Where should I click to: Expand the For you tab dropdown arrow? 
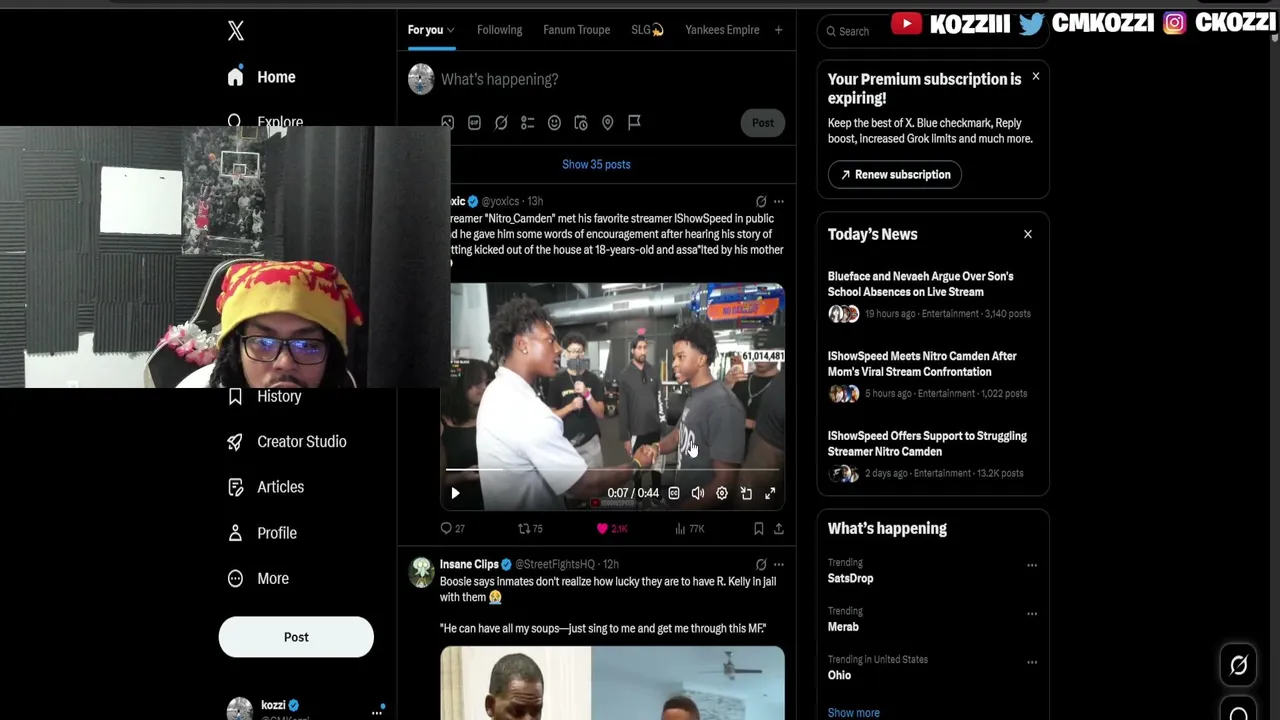451,30
